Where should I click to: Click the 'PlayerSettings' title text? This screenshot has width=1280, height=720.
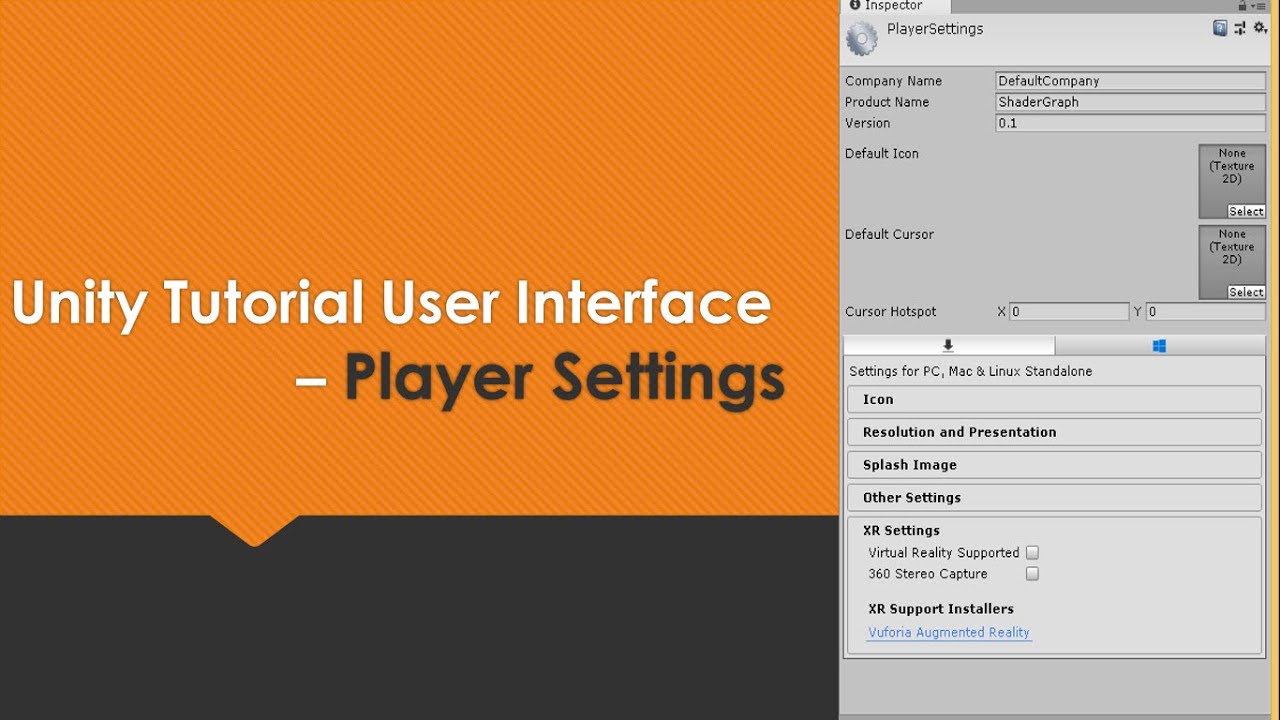click(x=935, y=29)
